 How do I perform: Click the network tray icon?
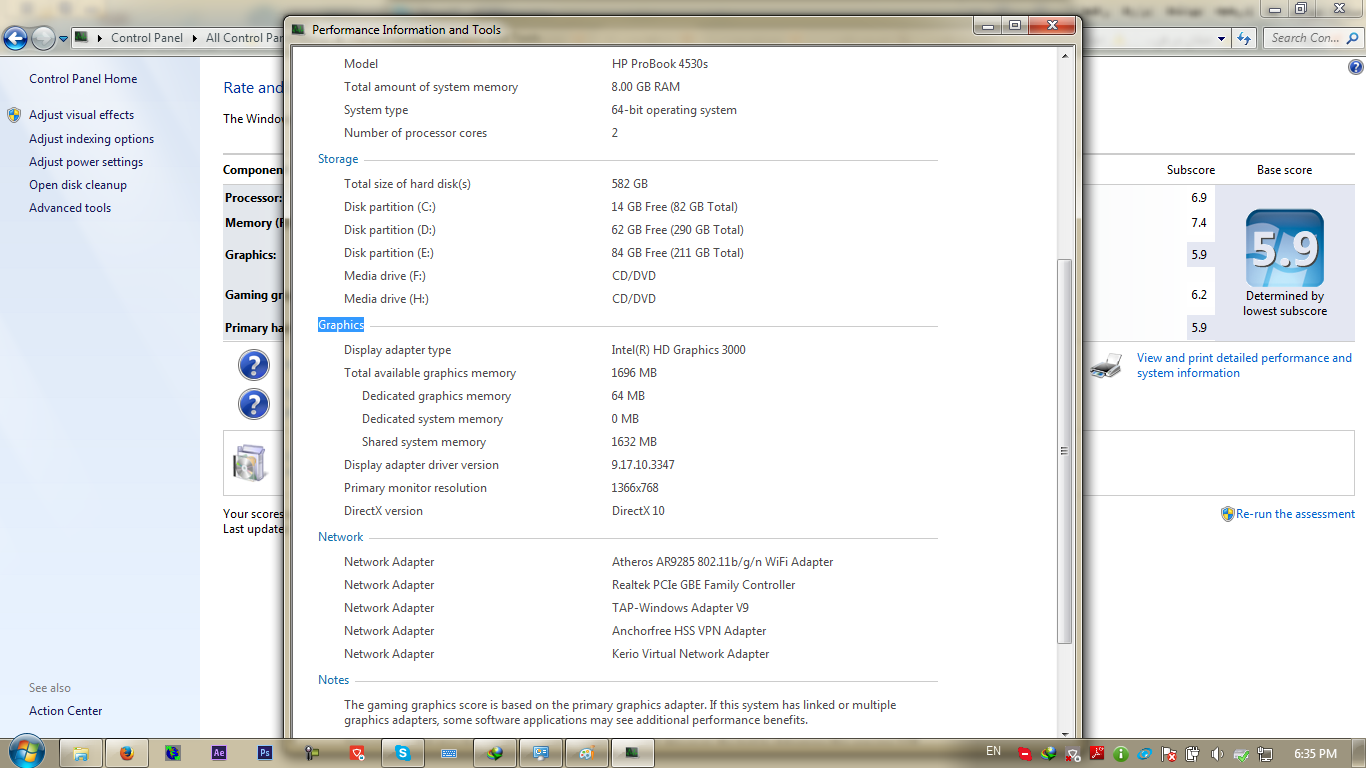1265,753
